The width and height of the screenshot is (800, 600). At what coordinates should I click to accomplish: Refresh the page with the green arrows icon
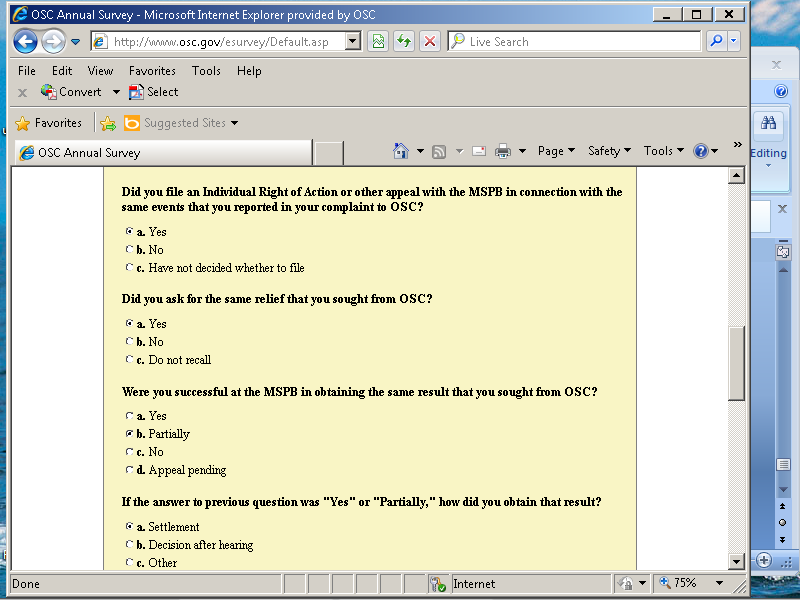click(404, 41)
